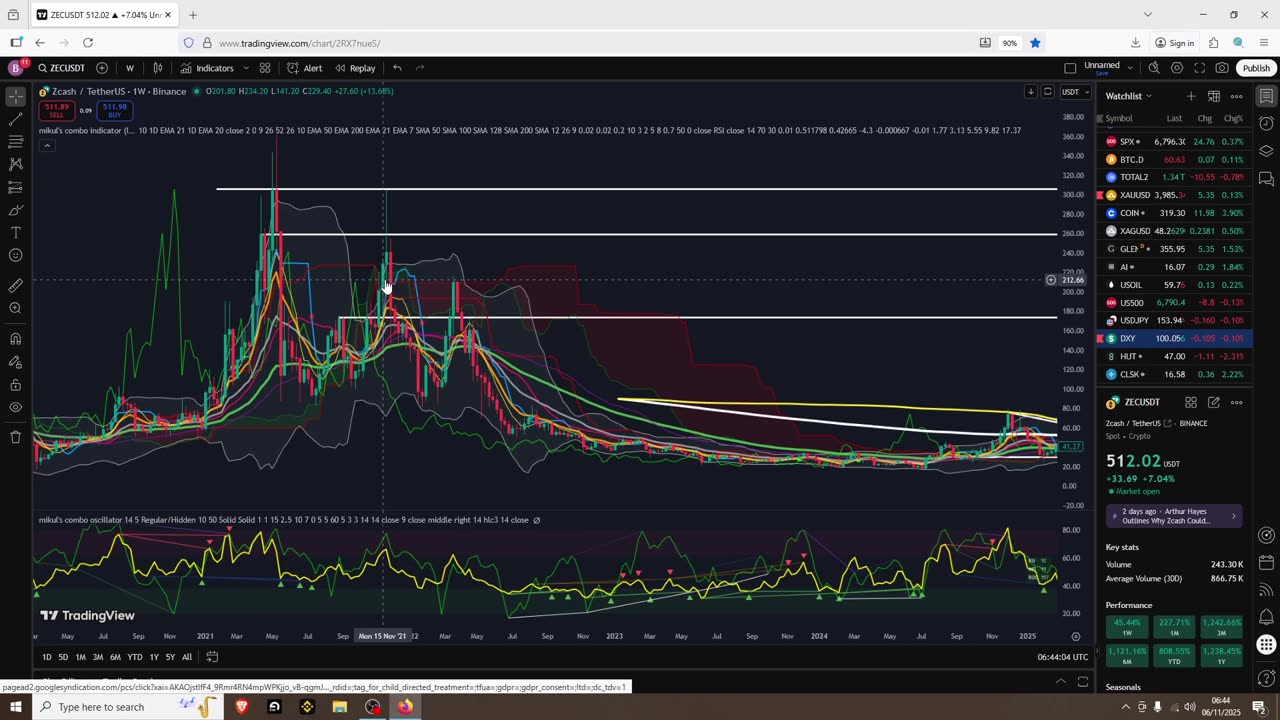Collapse the indicator legend chevron

pos(46,146)
